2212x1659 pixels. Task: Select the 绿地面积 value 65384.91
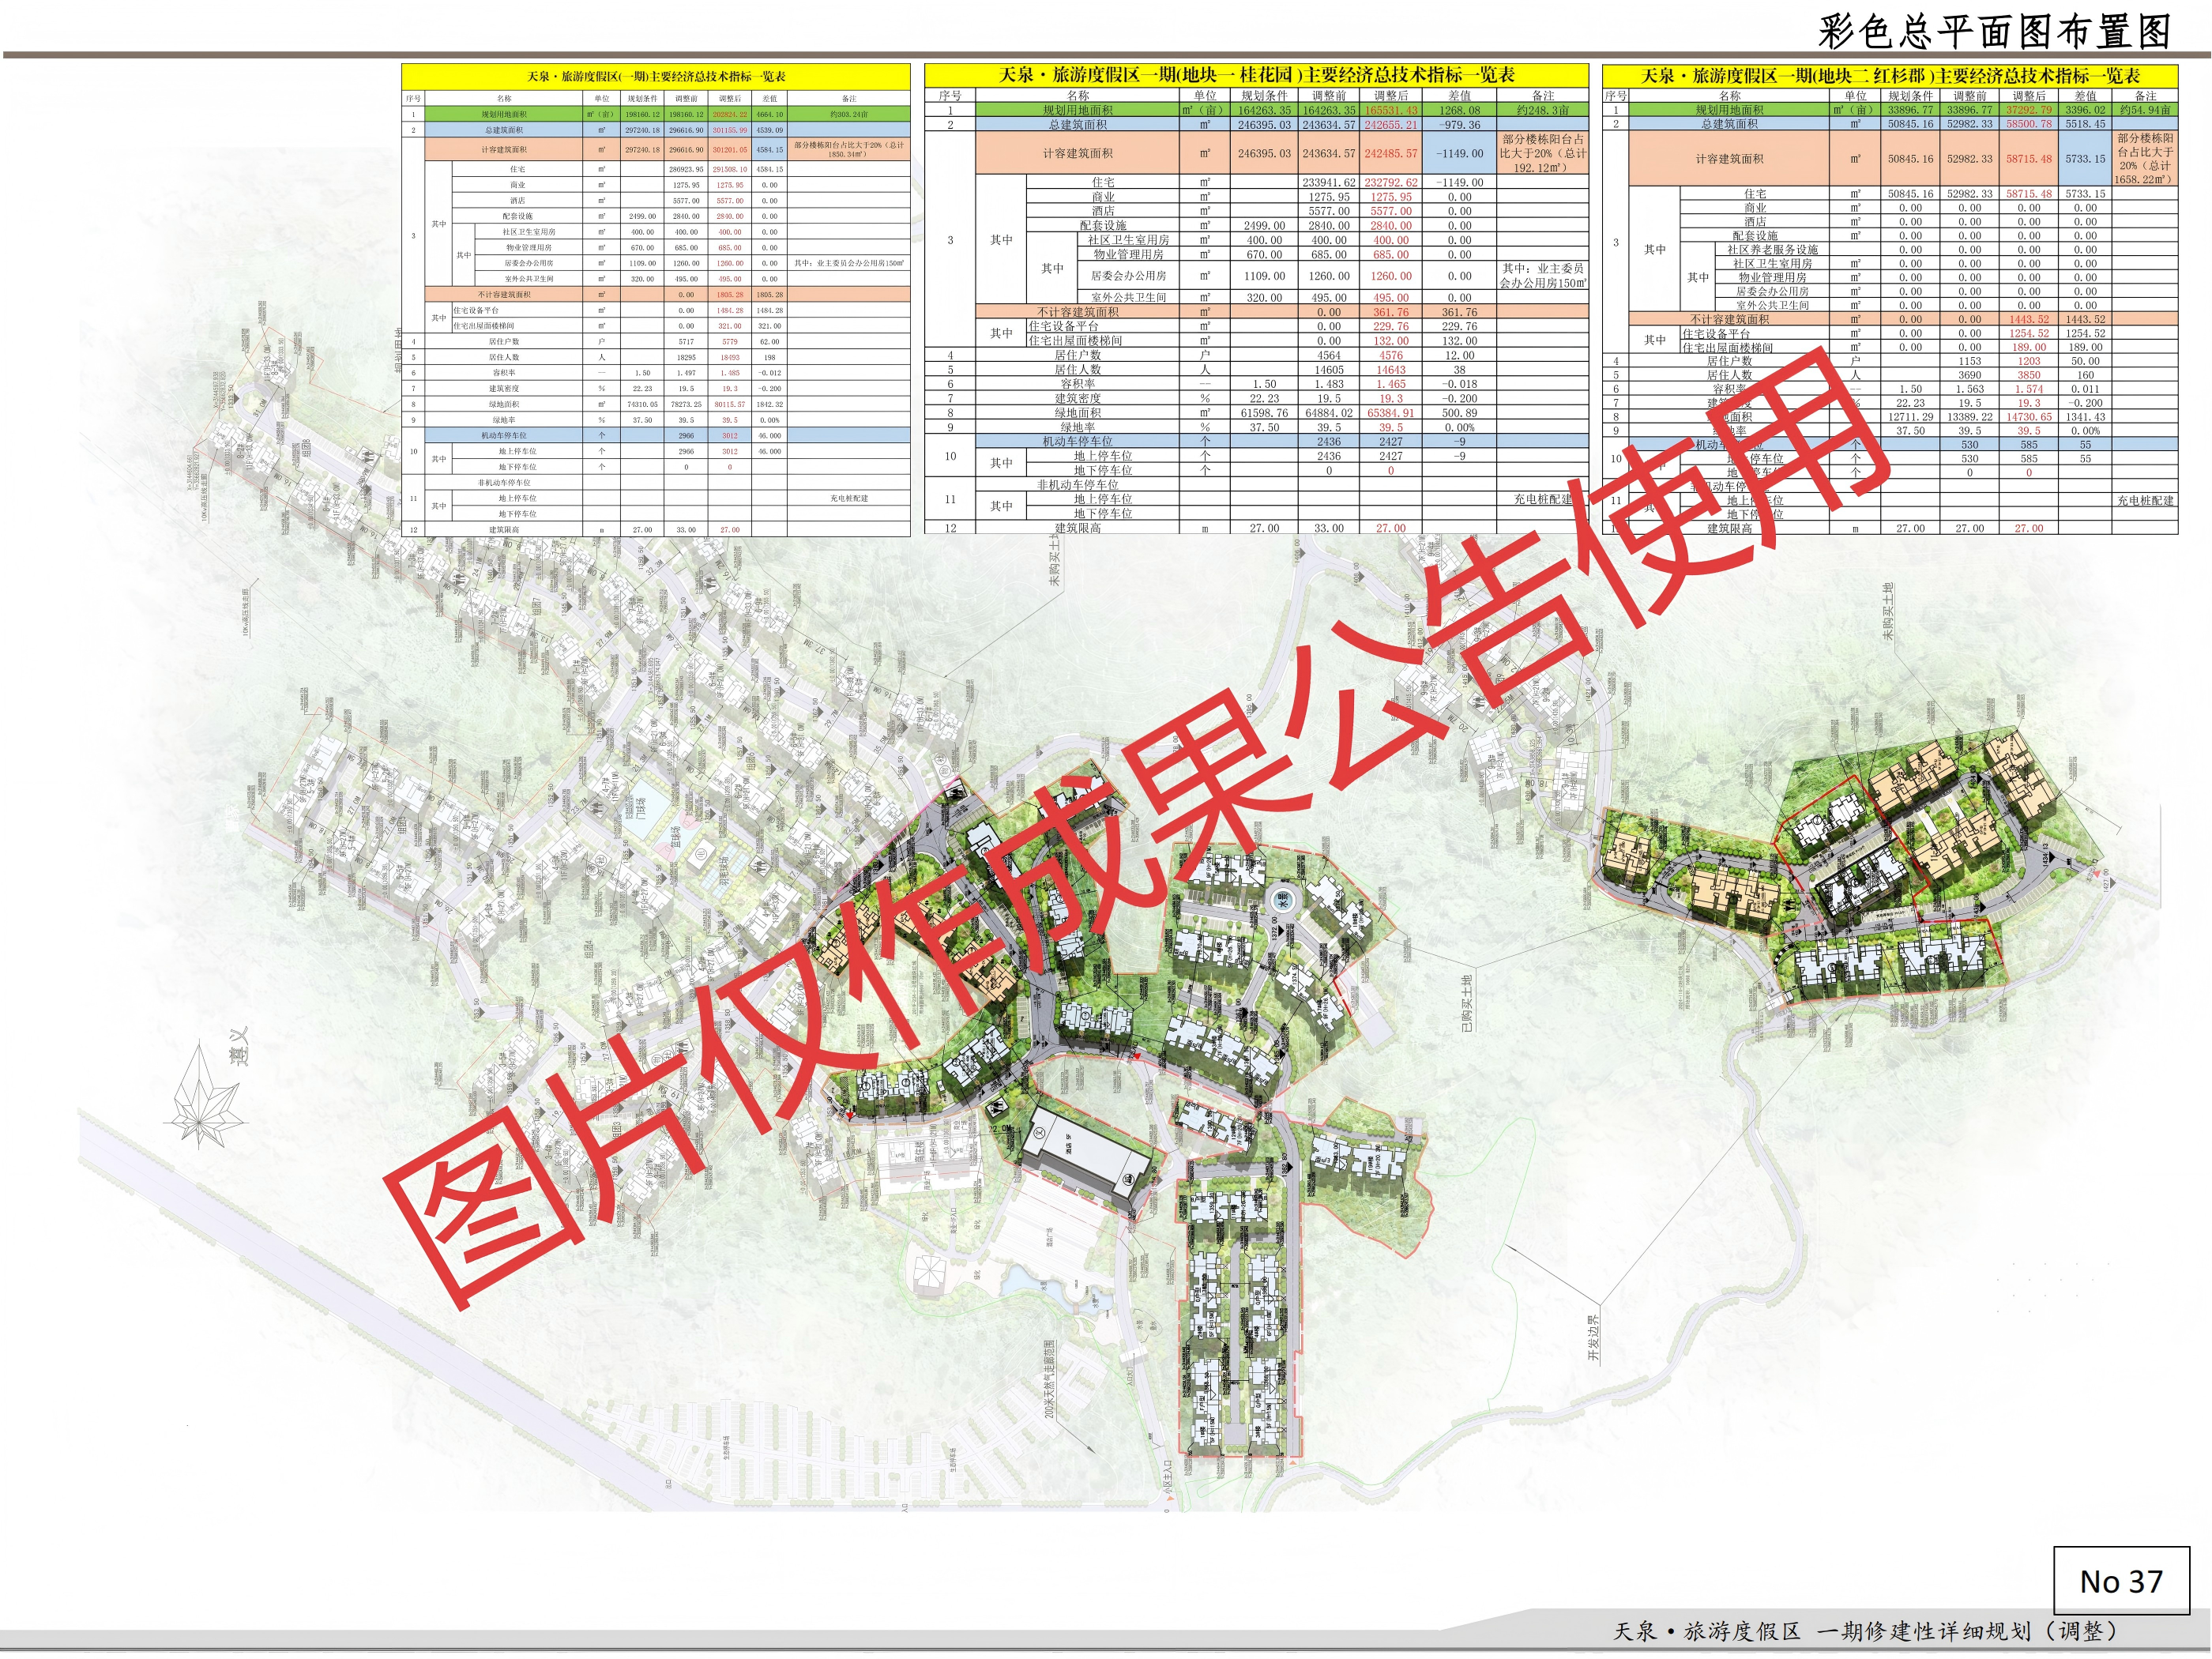pyautogui.click(x=1391, y=413)
